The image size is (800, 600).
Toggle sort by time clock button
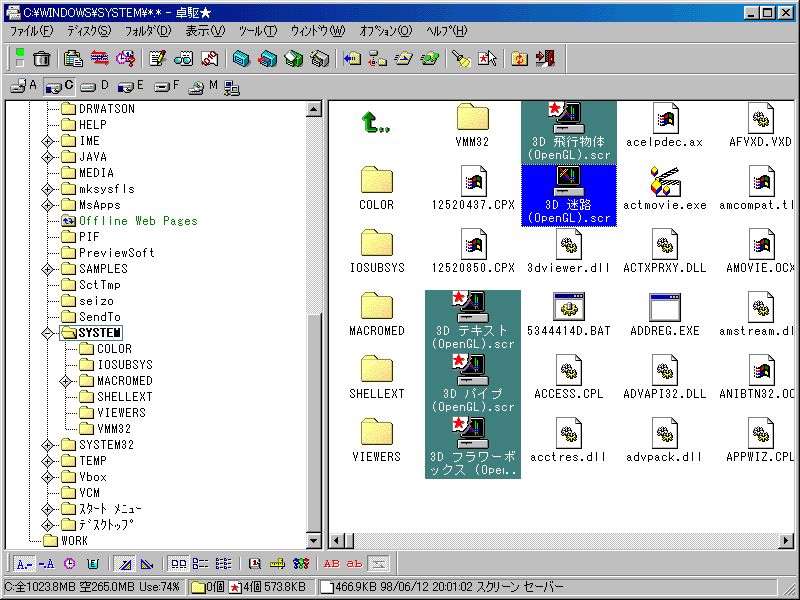[69, 563]
